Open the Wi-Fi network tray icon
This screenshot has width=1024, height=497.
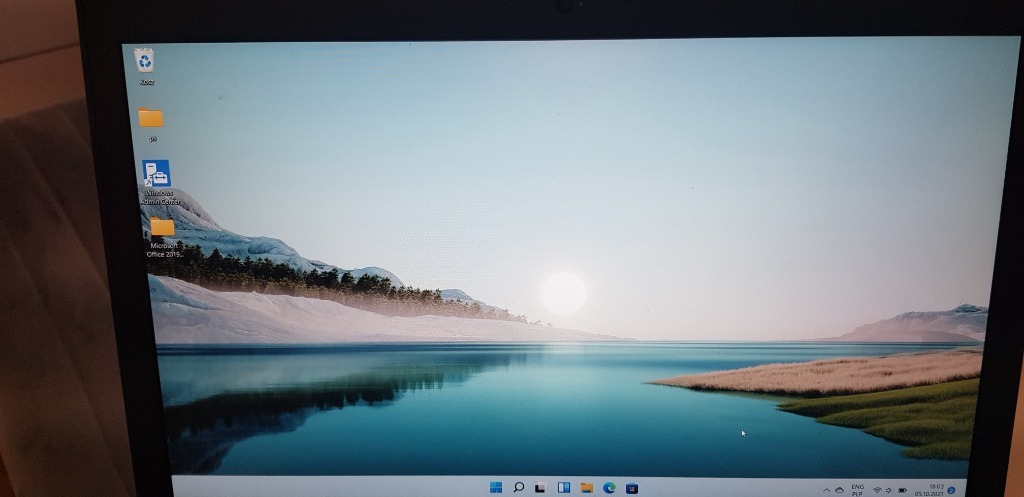pyautogui.click(x=877, y=490)
